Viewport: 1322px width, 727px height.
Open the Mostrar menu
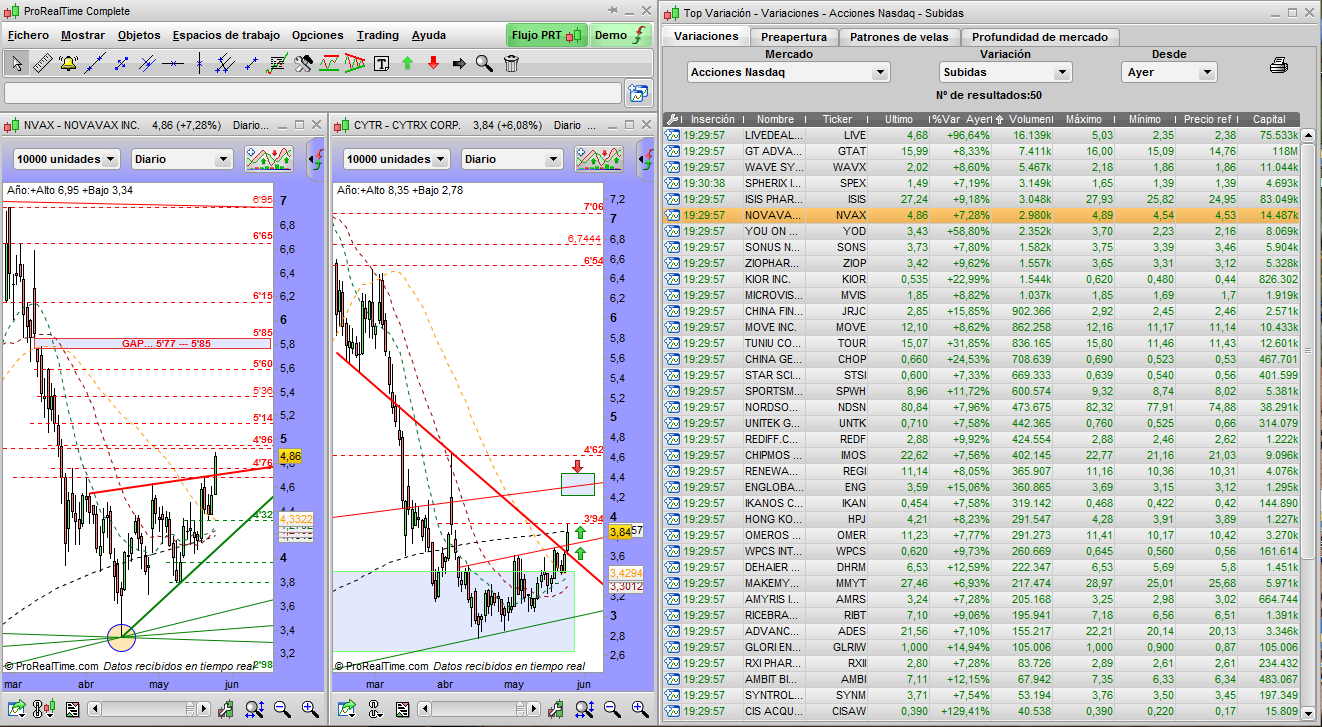83,35
